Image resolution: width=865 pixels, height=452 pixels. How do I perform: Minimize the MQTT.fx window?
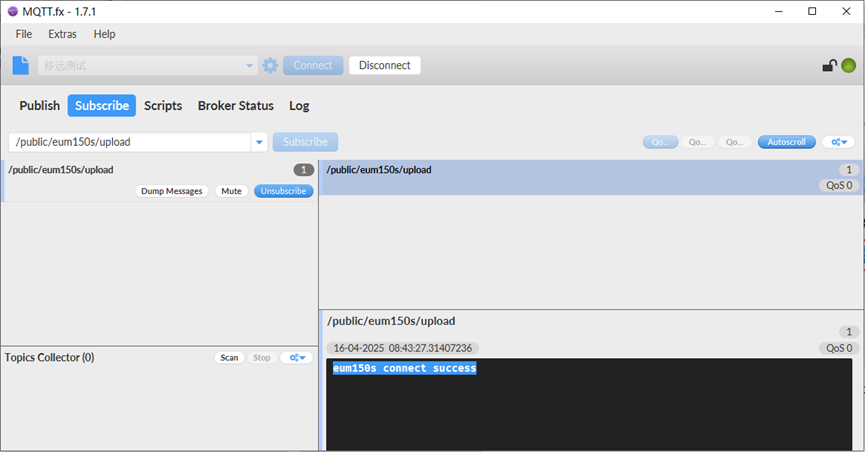[x=778, y=12]
